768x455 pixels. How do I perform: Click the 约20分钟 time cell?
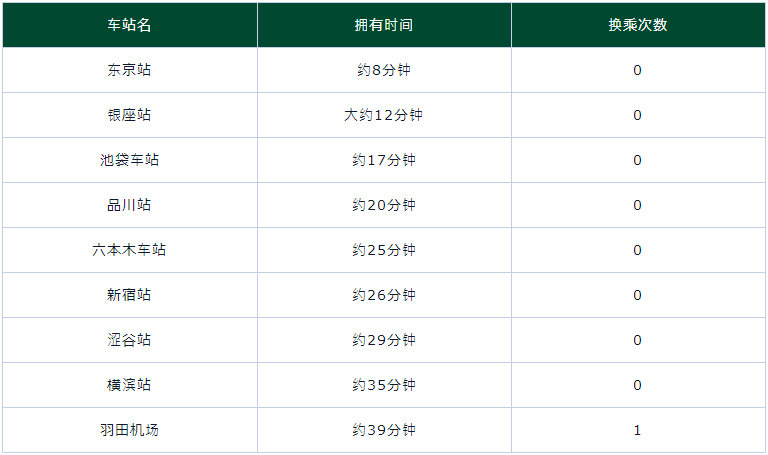[384, 205]
